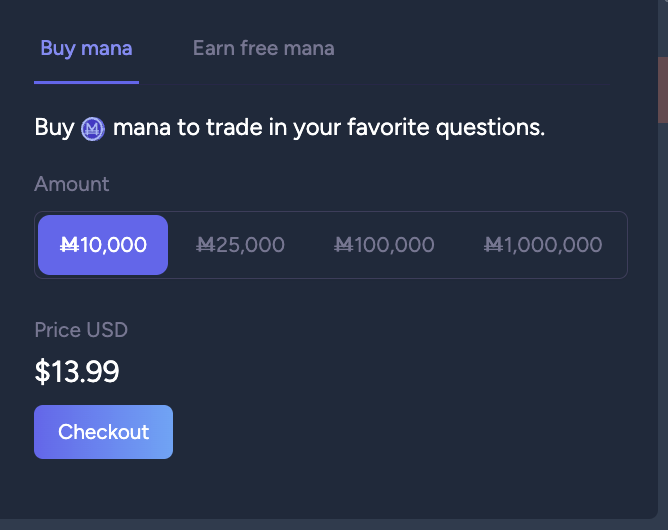Click the mana symbol before 10,000
This screenshot has height=530, width=668.
pyautogui.click(x=69, y=245)
